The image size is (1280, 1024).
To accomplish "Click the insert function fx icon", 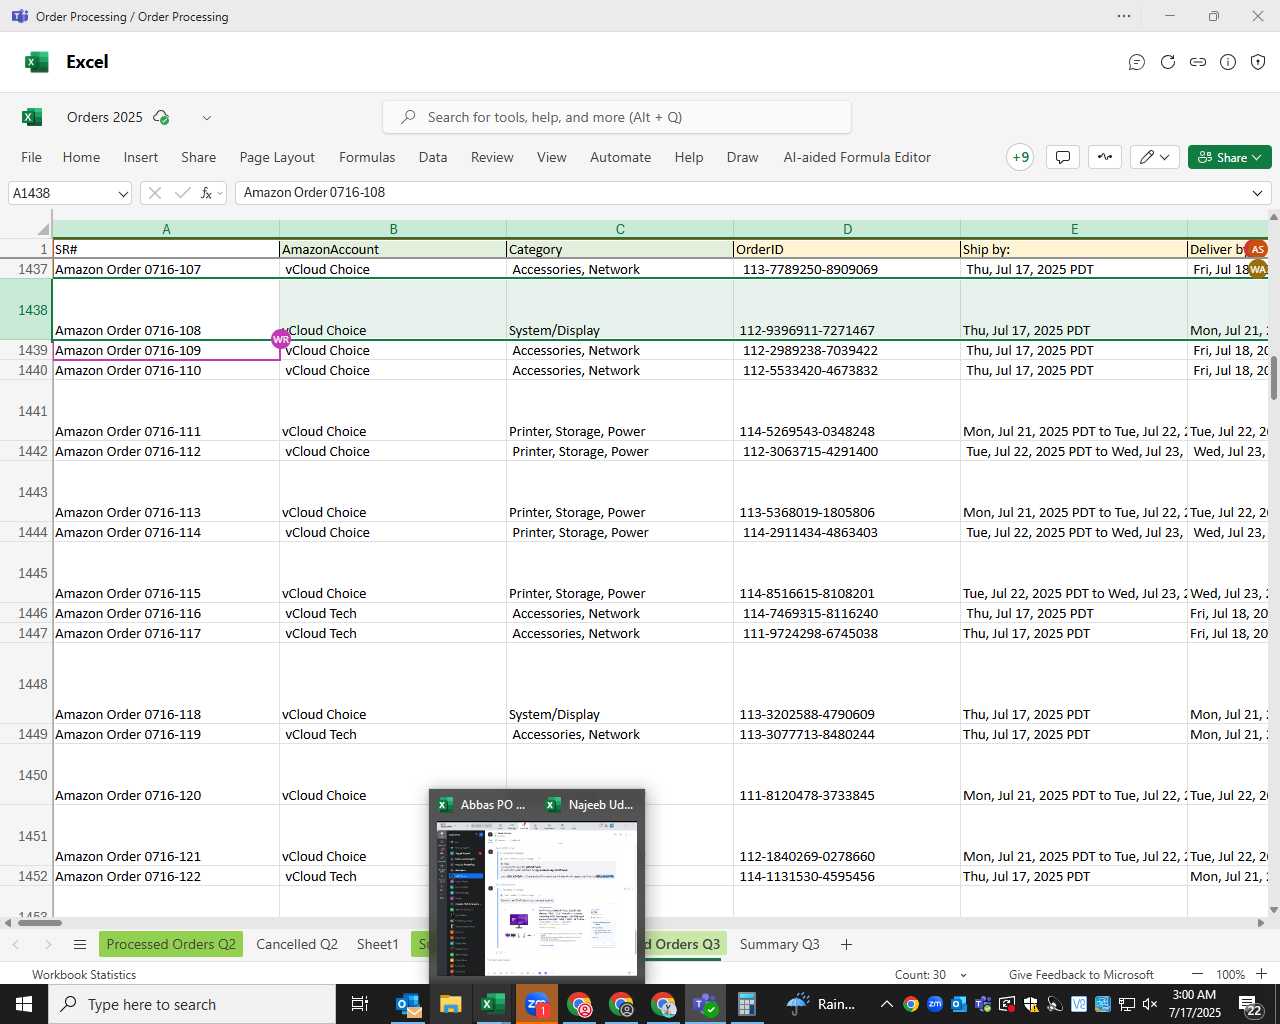I will tap(207, 193).
